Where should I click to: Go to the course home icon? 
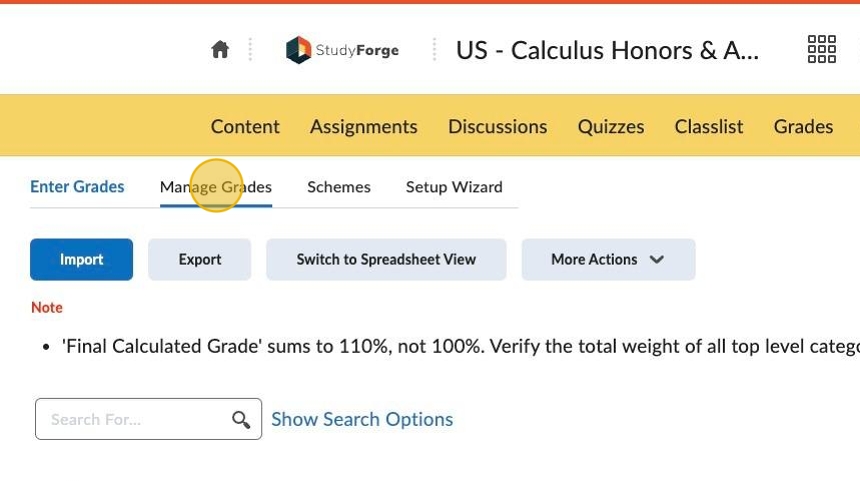point(220,50)
